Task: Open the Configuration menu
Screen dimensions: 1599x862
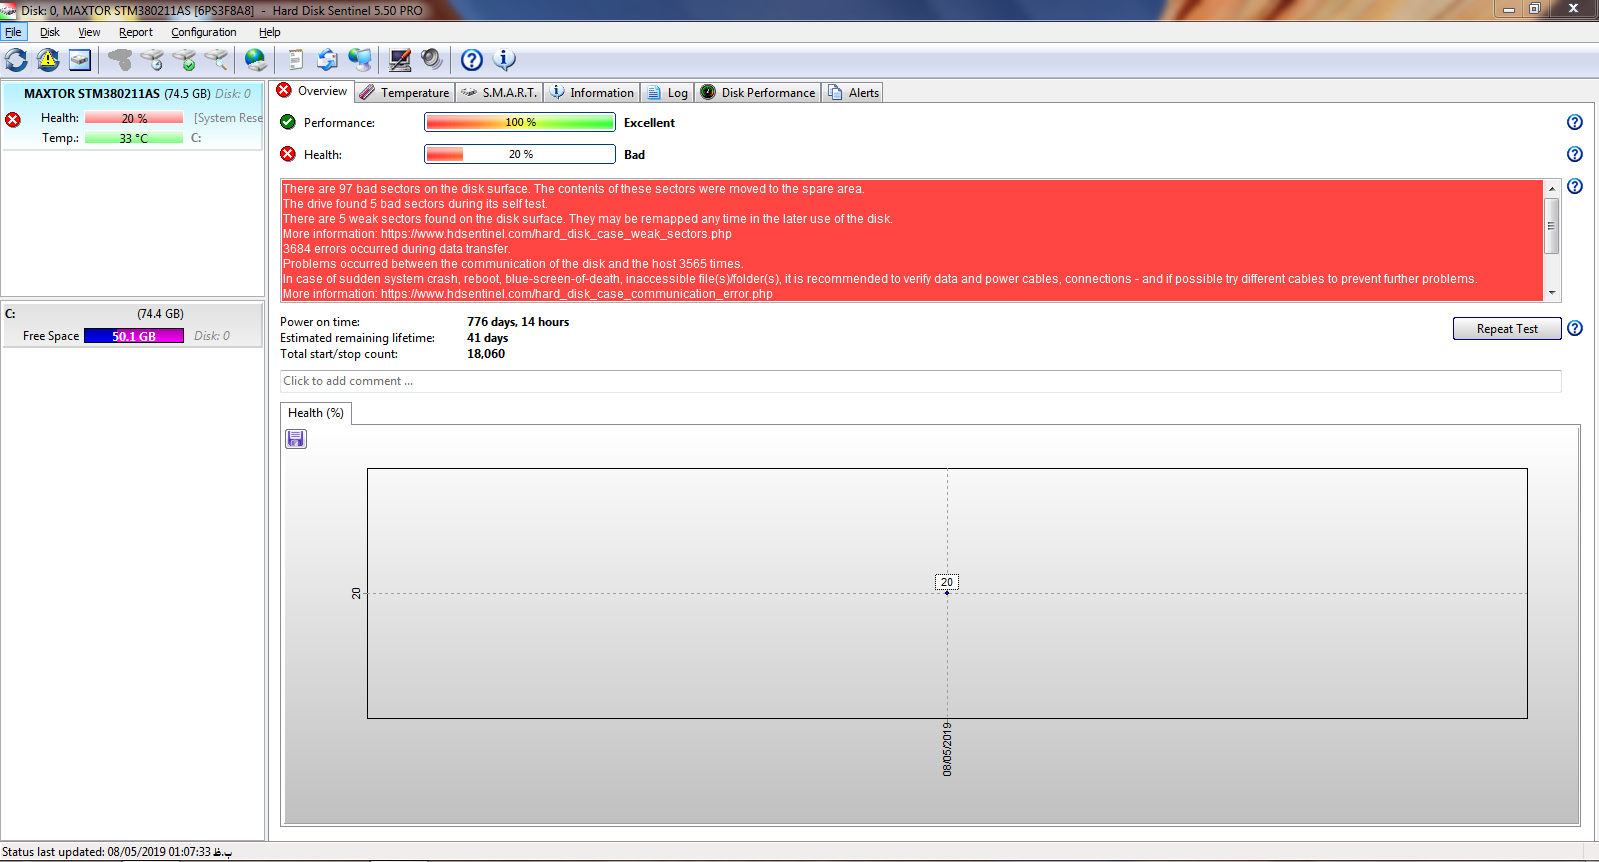Action: pyautogui.click(x=204, y=32)
